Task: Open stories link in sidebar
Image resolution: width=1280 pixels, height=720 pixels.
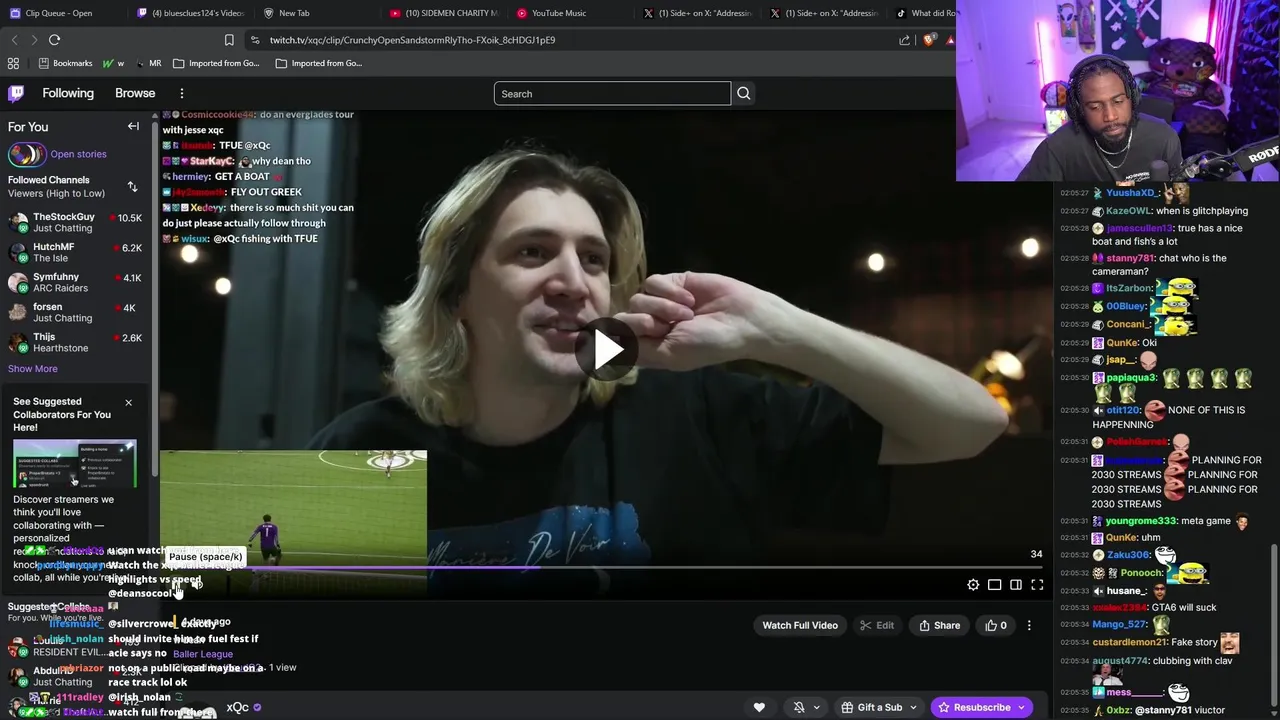Action: pyautogui.click(x=78, y=154)
